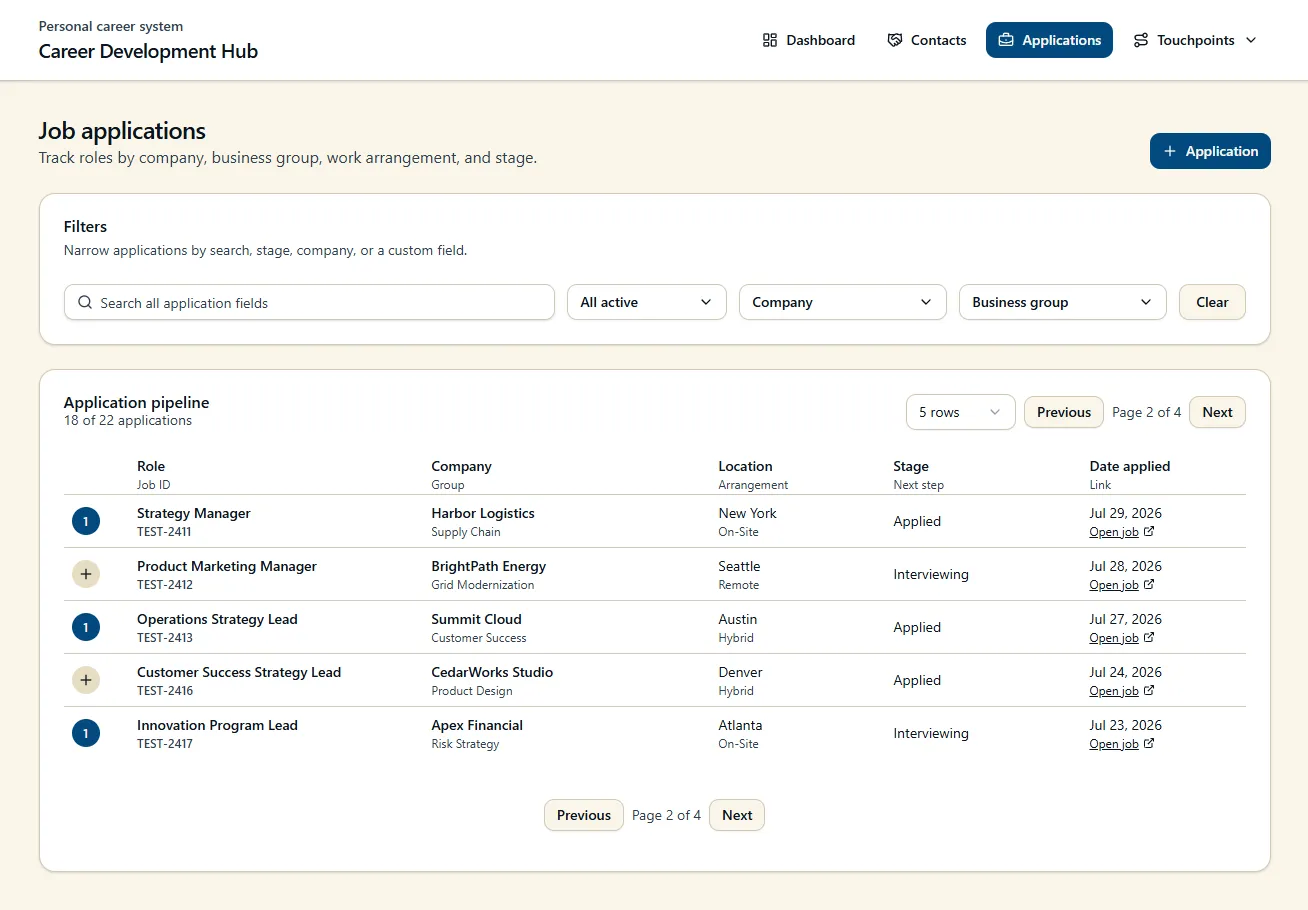Go to the Contacts tab
Screen dimensions: 1308x910
(927, 40)
